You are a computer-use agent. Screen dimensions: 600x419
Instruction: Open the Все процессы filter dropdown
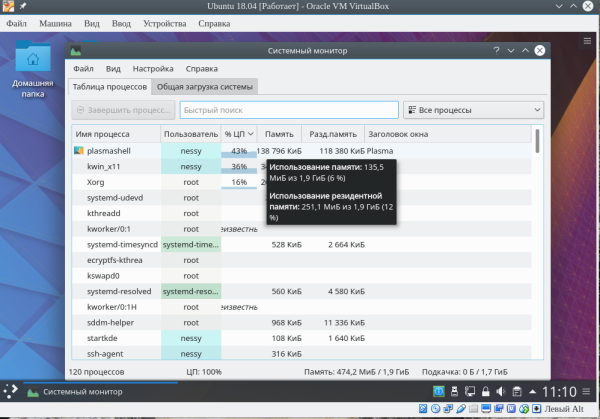(x=473, y=110)
